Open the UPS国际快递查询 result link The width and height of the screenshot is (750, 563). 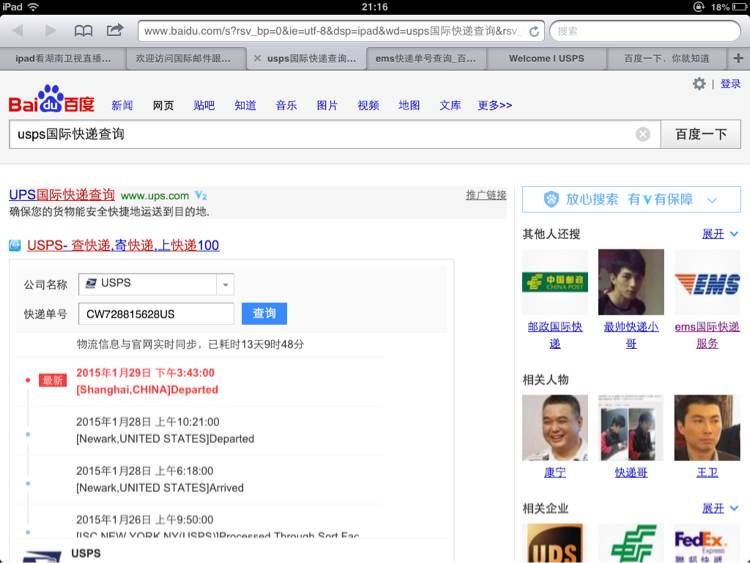[62, 195]
